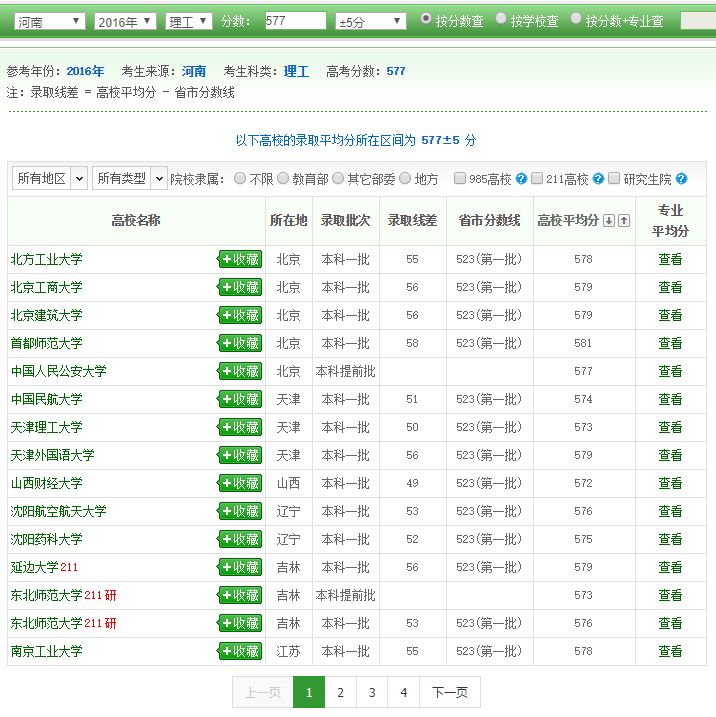Open 天津理工大学 university link
The width and height of the screenshot is (716, 717).
click(47, 427)
